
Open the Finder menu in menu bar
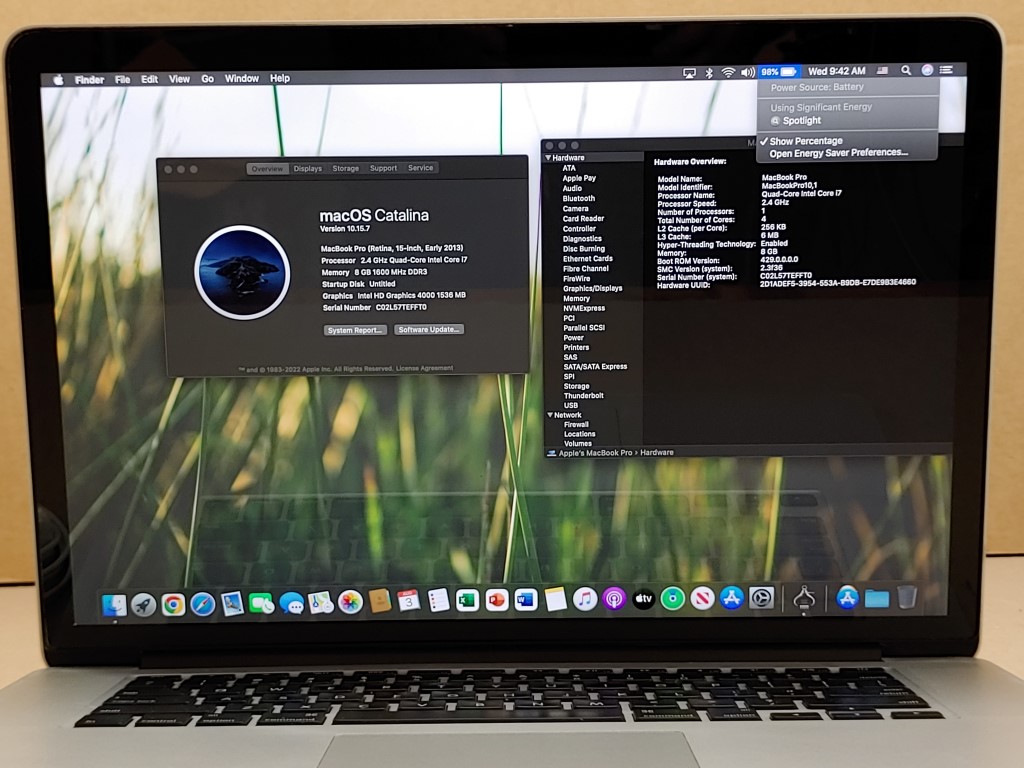[x=89, y=80]
